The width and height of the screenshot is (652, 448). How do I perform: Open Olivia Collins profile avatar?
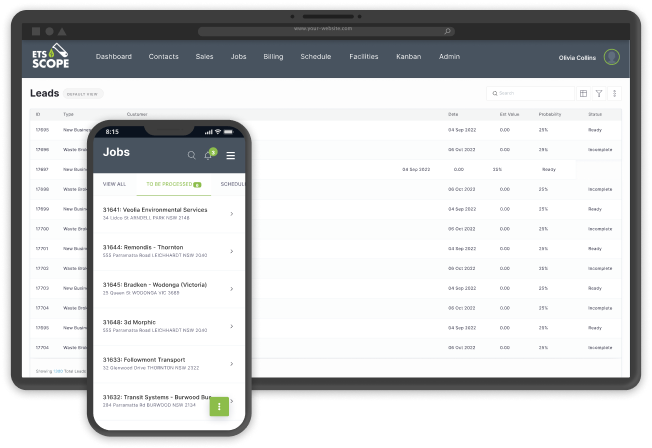click(x=612, y=57)
